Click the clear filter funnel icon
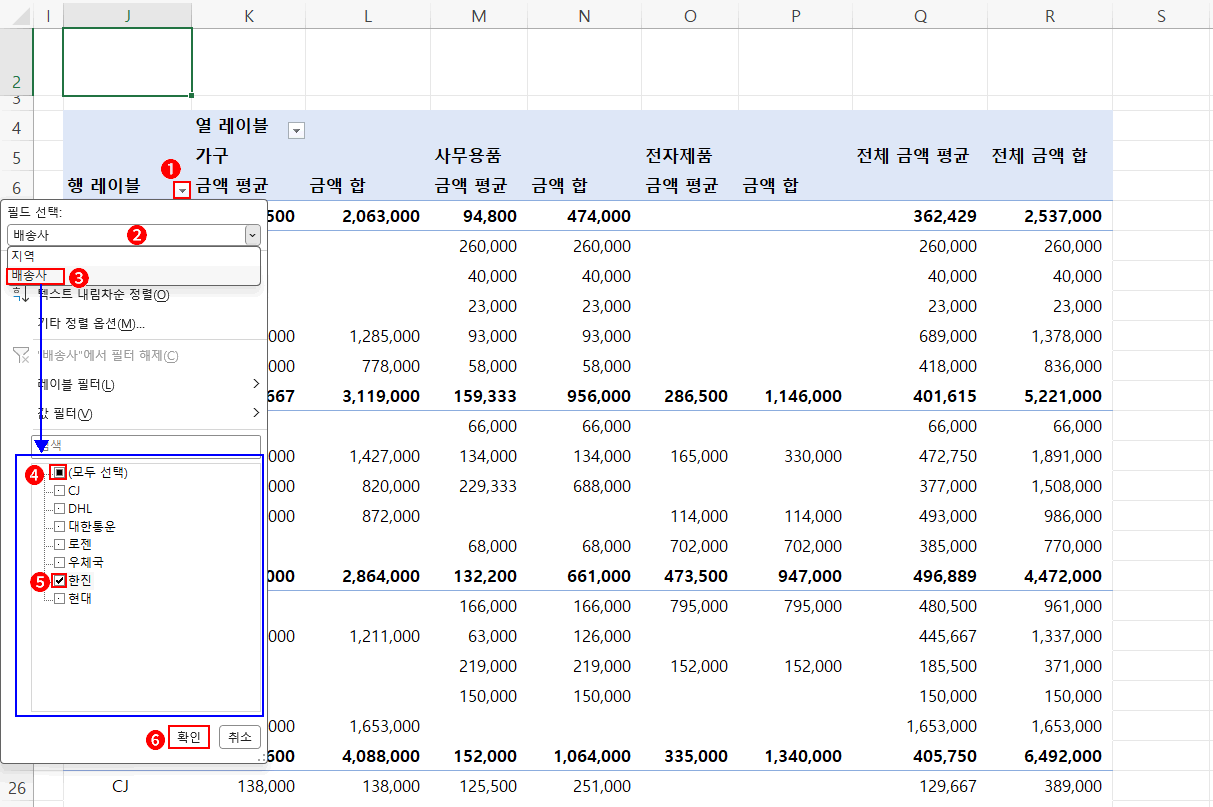 [21, 355]
